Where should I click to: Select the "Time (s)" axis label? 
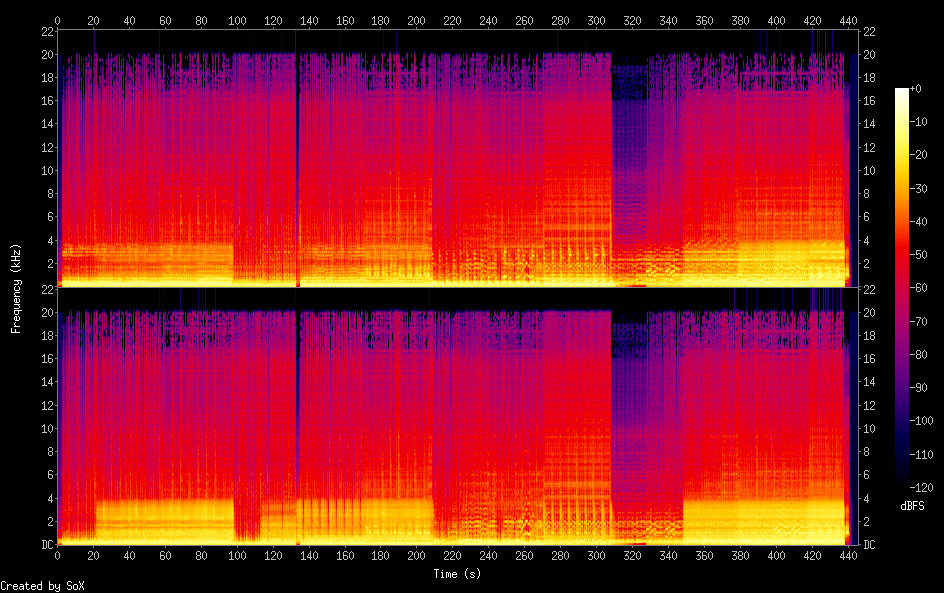pos(456,574)
